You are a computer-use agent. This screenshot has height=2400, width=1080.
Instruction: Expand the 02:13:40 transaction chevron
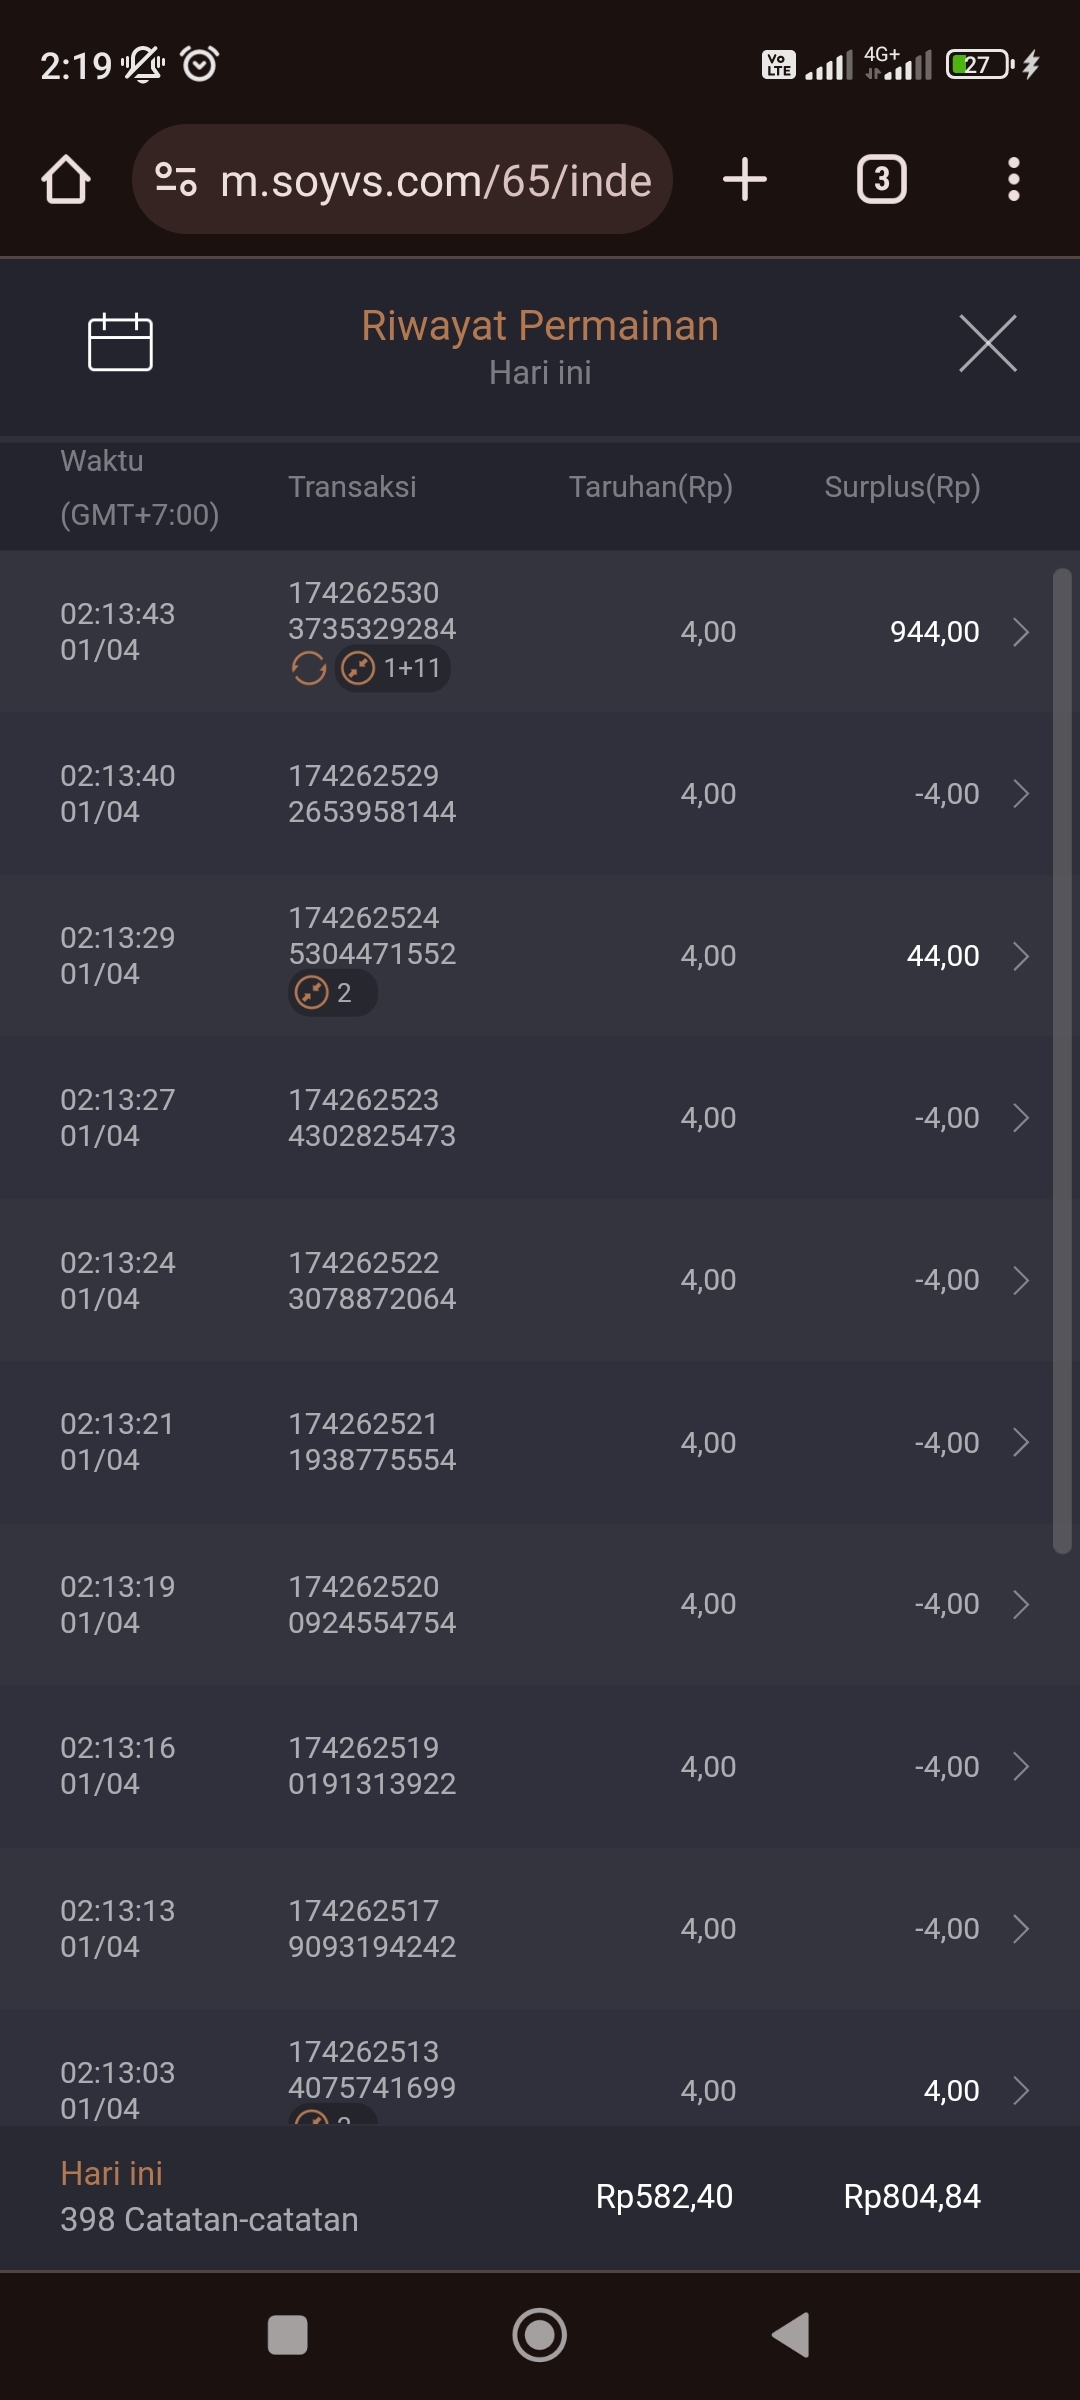tap(1020, 794)
